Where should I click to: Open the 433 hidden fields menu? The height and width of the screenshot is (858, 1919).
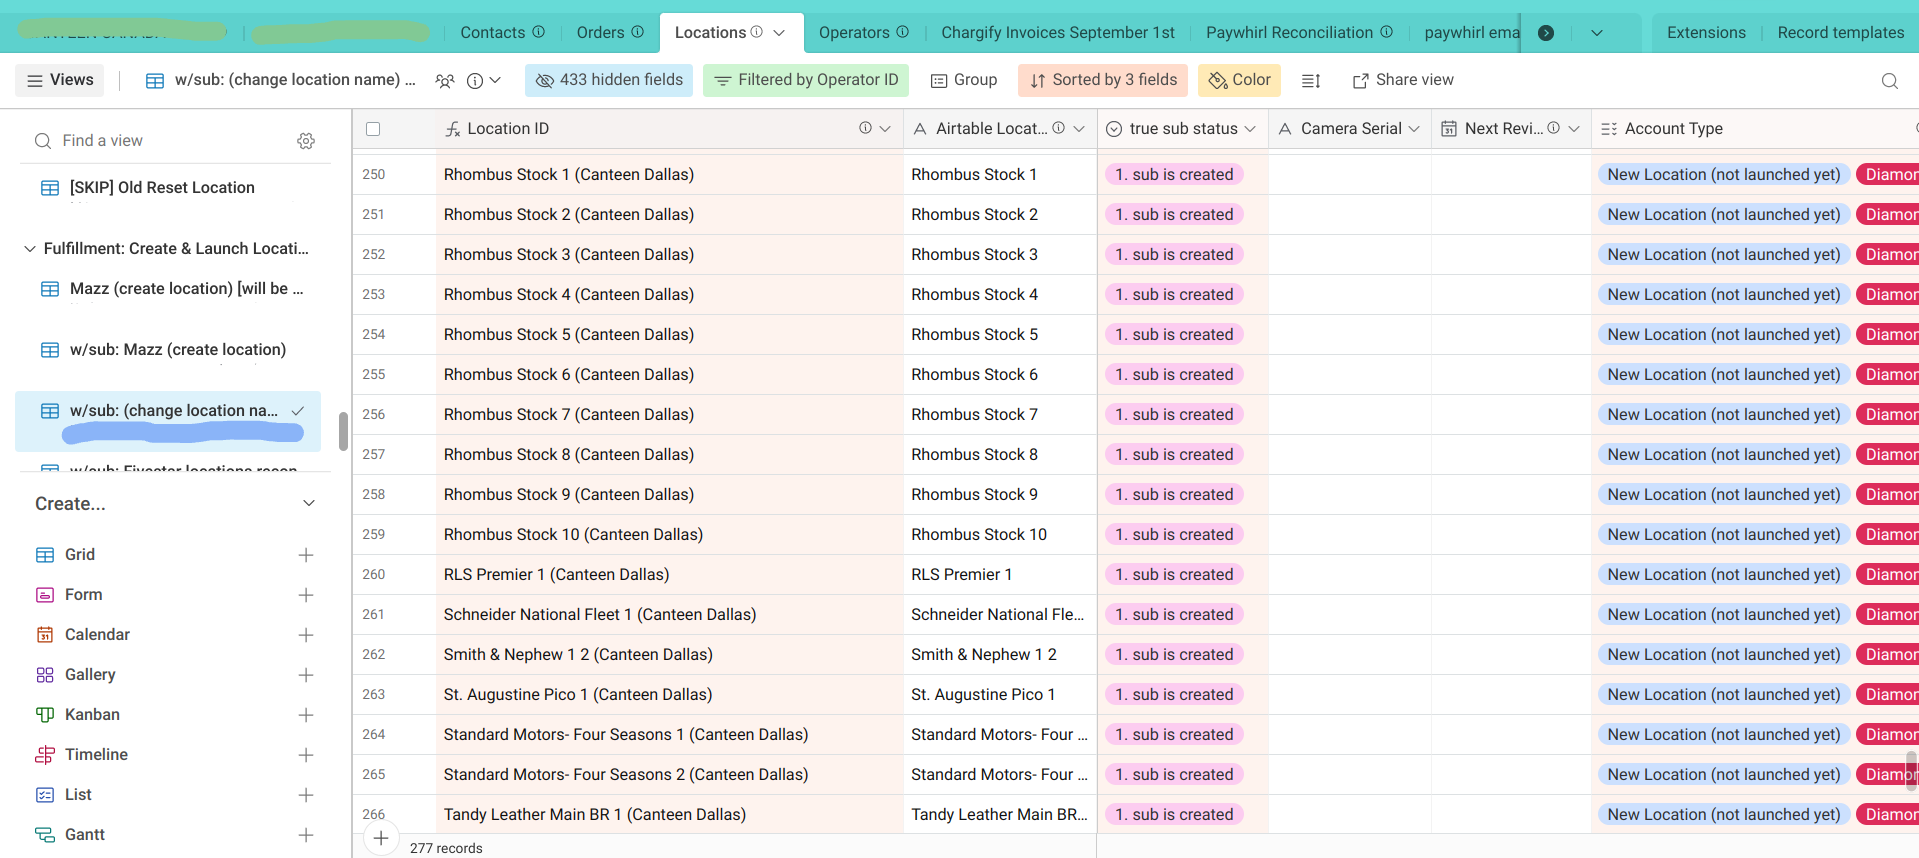tap(609, 80)
